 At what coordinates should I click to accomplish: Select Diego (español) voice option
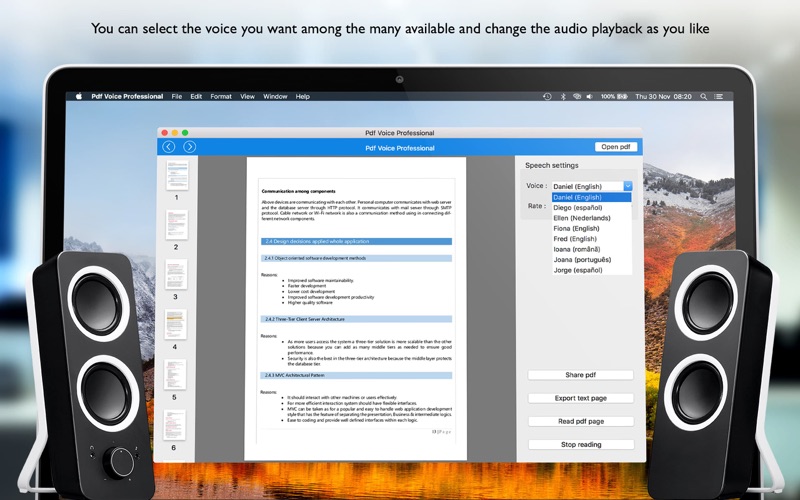pyautogui.click(x=576, y=208)
